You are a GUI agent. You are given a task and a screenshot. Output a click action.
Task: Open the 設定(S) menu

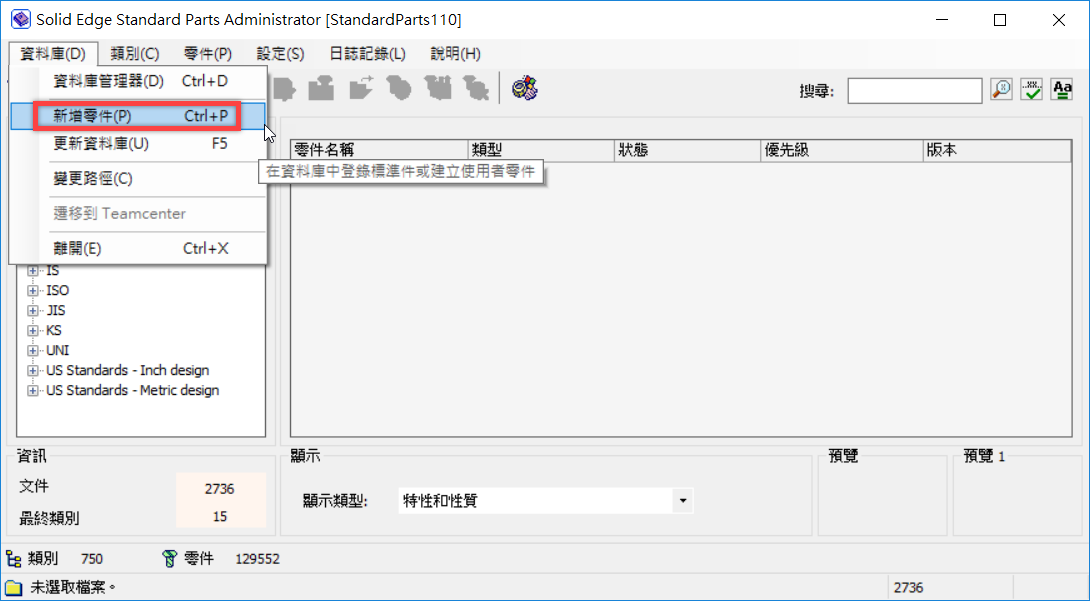pyautogui.click(x=280, y=53)
